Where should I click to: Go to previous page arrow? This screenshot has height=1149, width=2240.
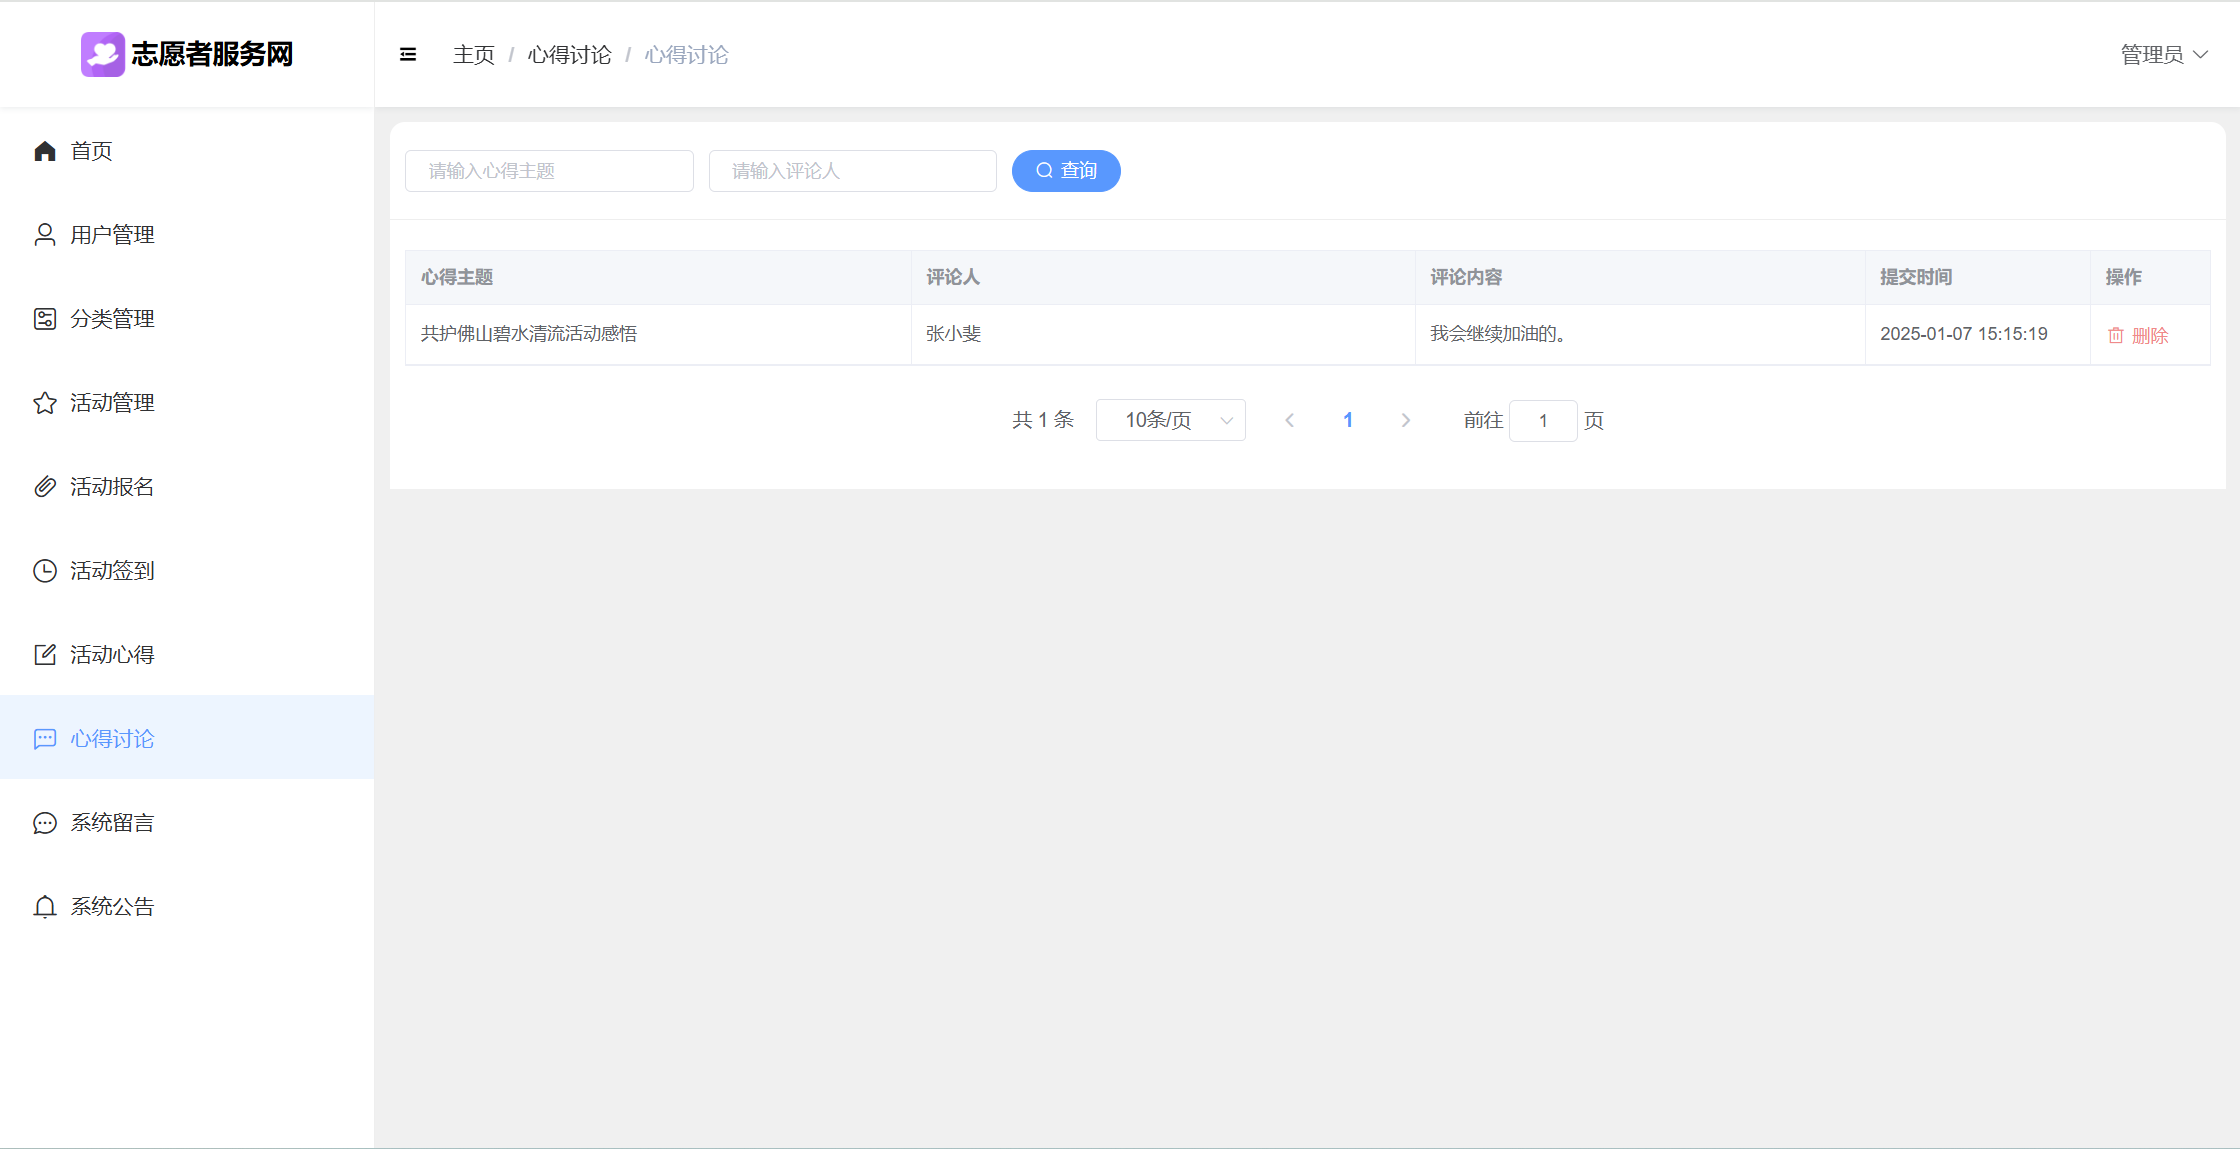pyautogui.click(x=1290, y=420)
